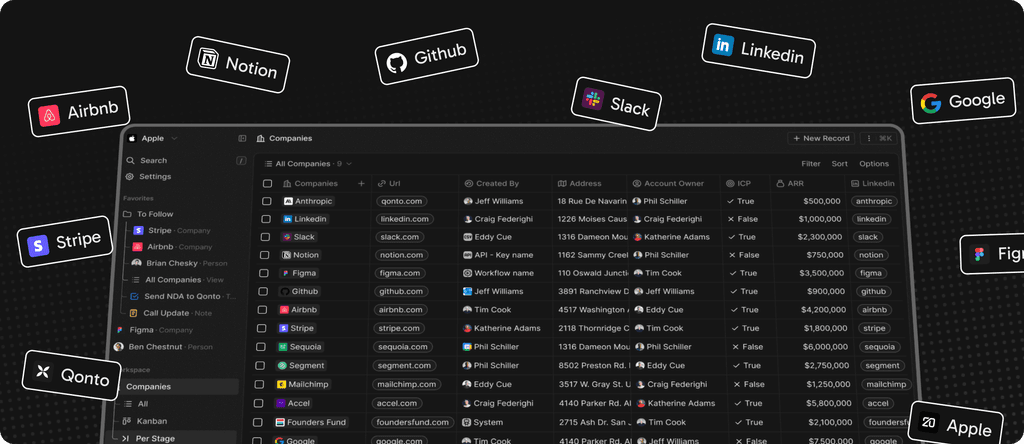This screenshot has width=1024, height=444.
Task: Click the Sort button
Action: [840, 164]
